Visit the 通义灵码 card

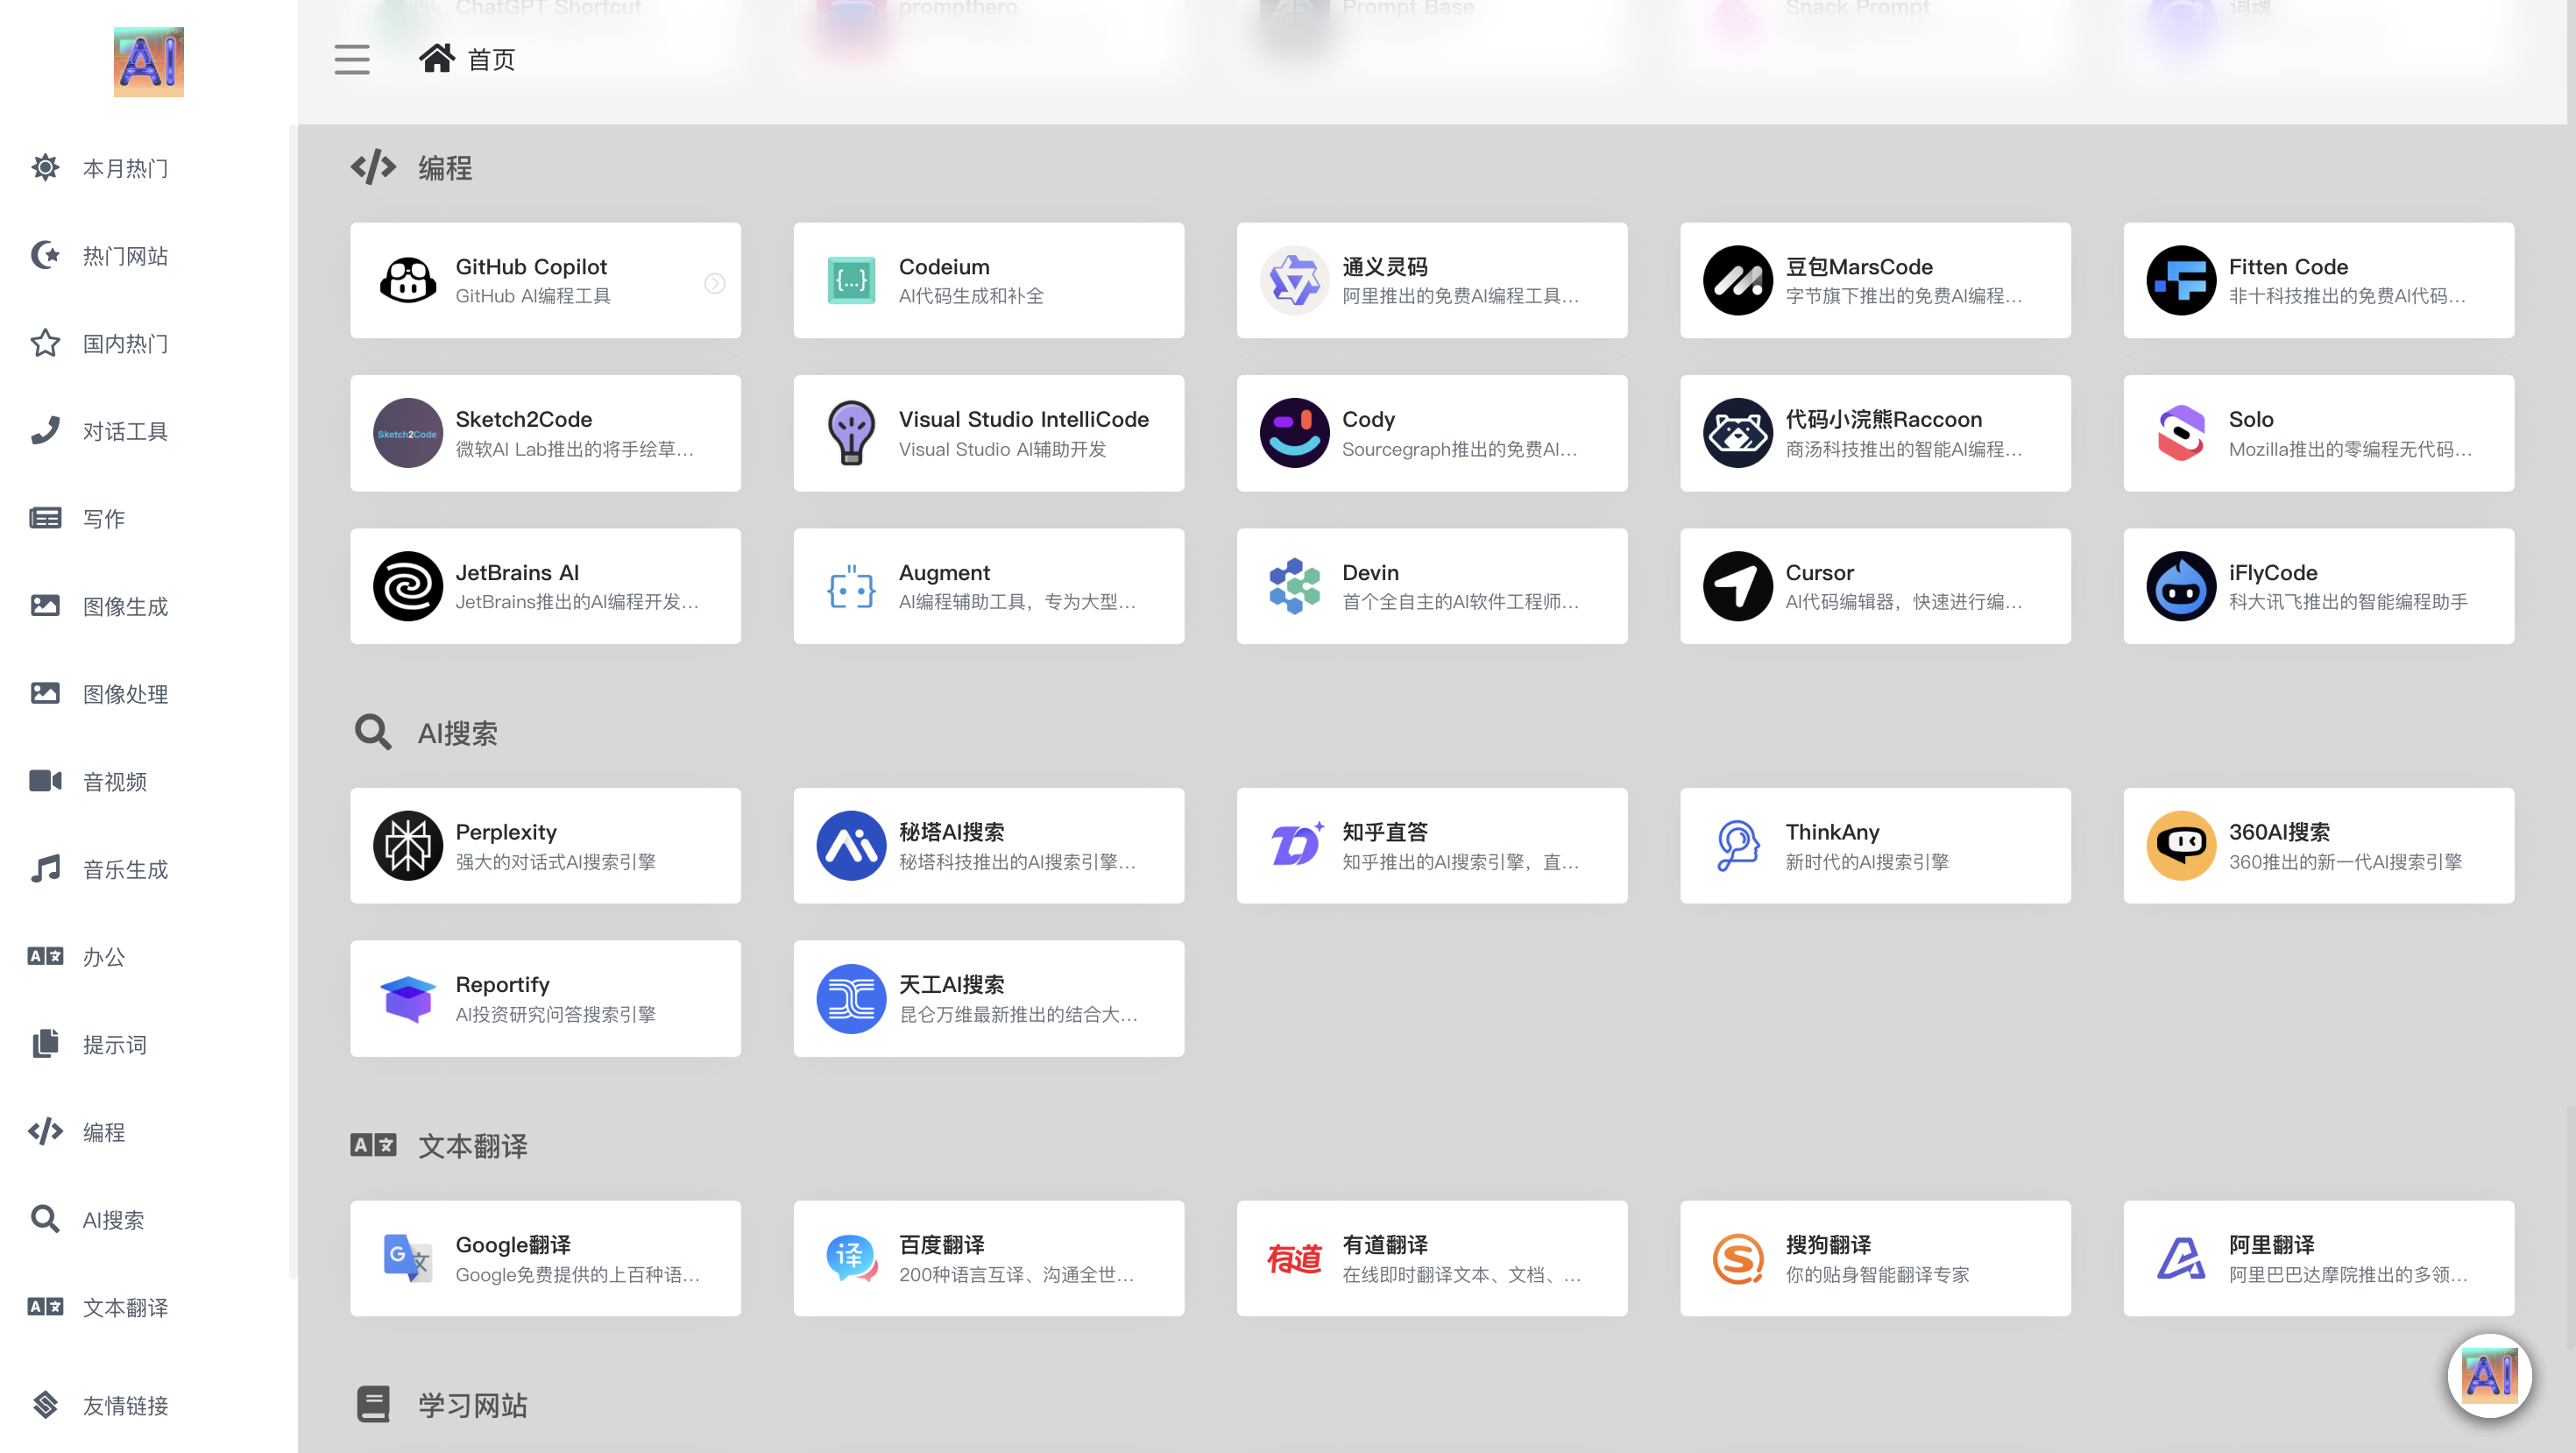coord(1431,280)
